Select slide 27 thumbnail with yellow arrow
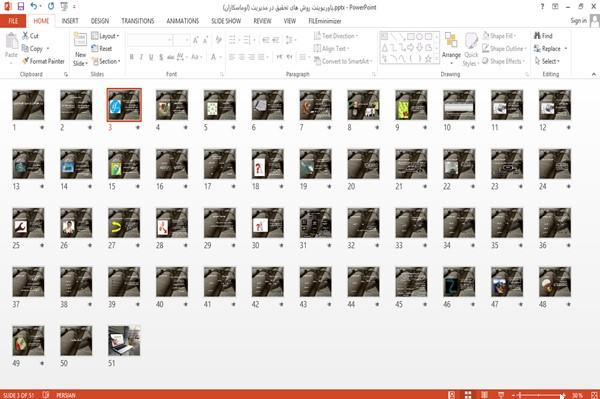The height and width of the screenshot is (399, 600). point(124,223)
